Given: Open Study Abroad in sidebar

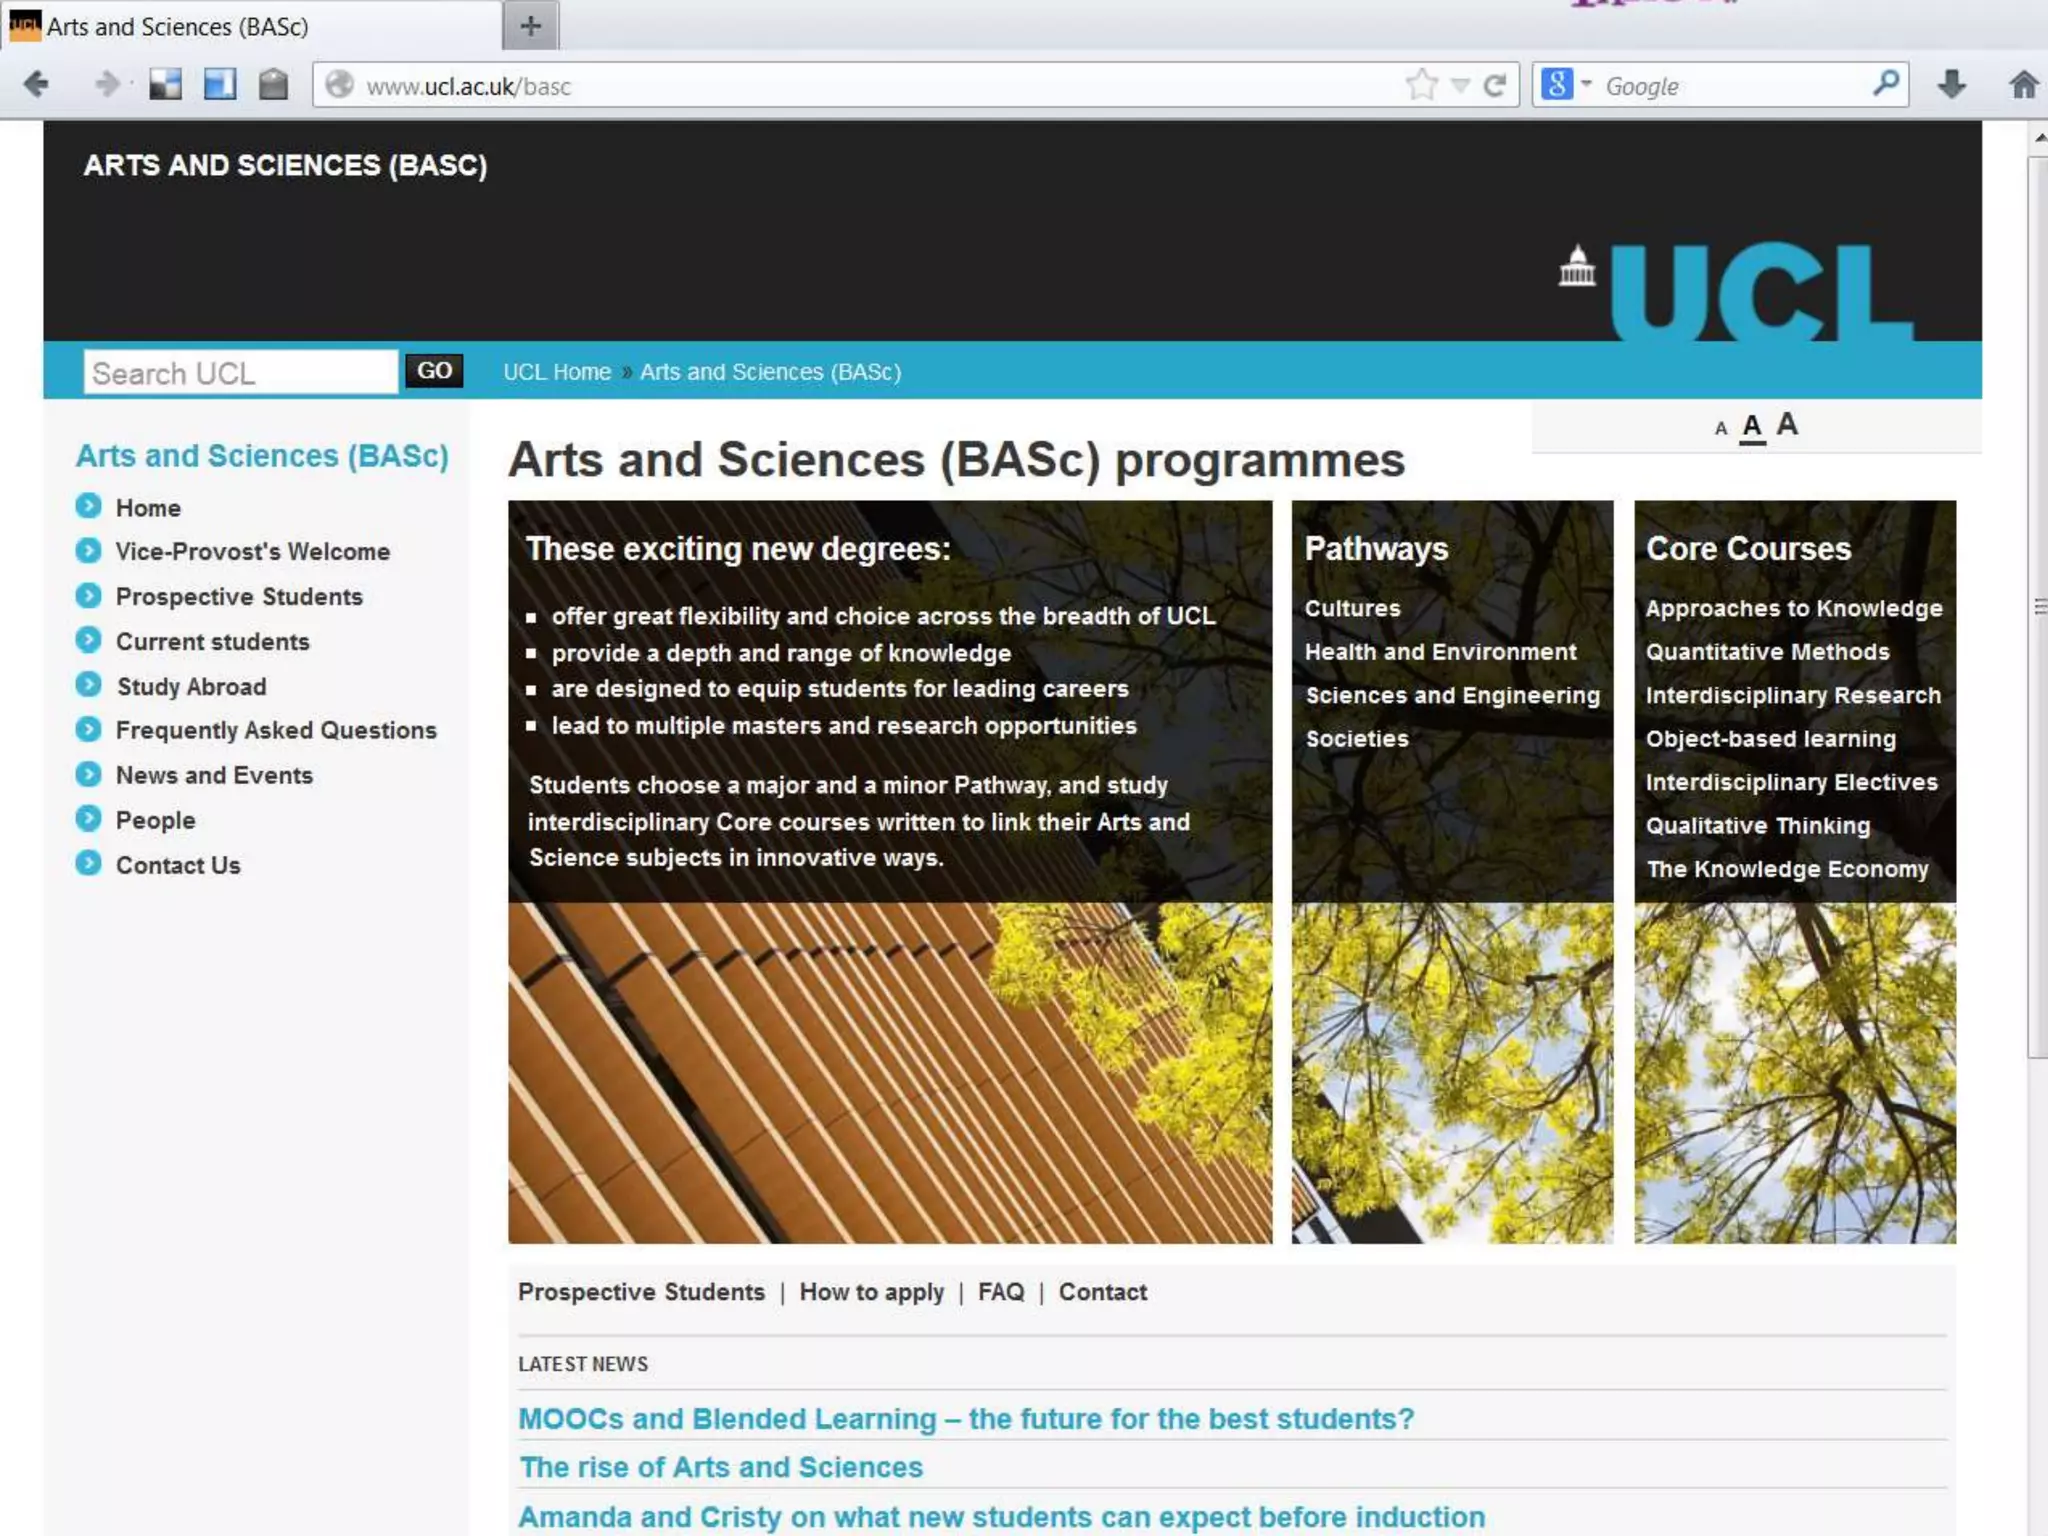Looking at the screenshot, I should (x=191, y=687).
